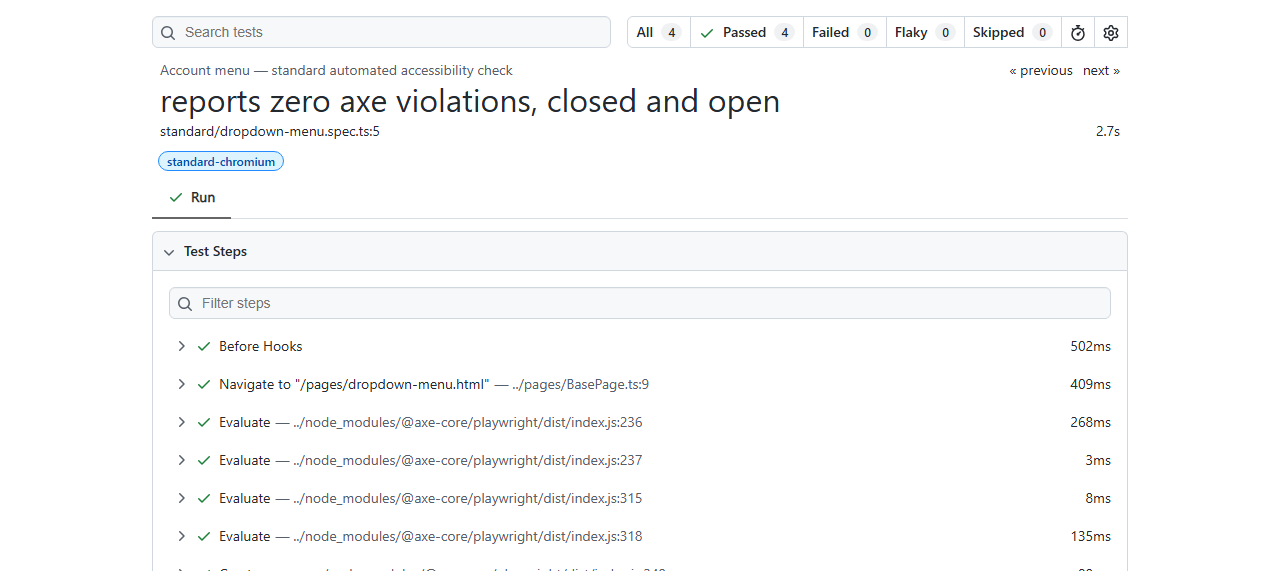Click the check icon on index.js:318 step

point(204,536)
